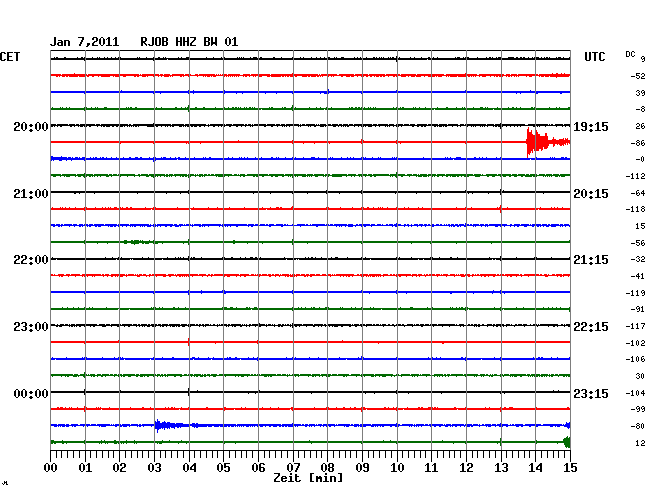Select the DC value "-91"

click(x=638, y=310)
